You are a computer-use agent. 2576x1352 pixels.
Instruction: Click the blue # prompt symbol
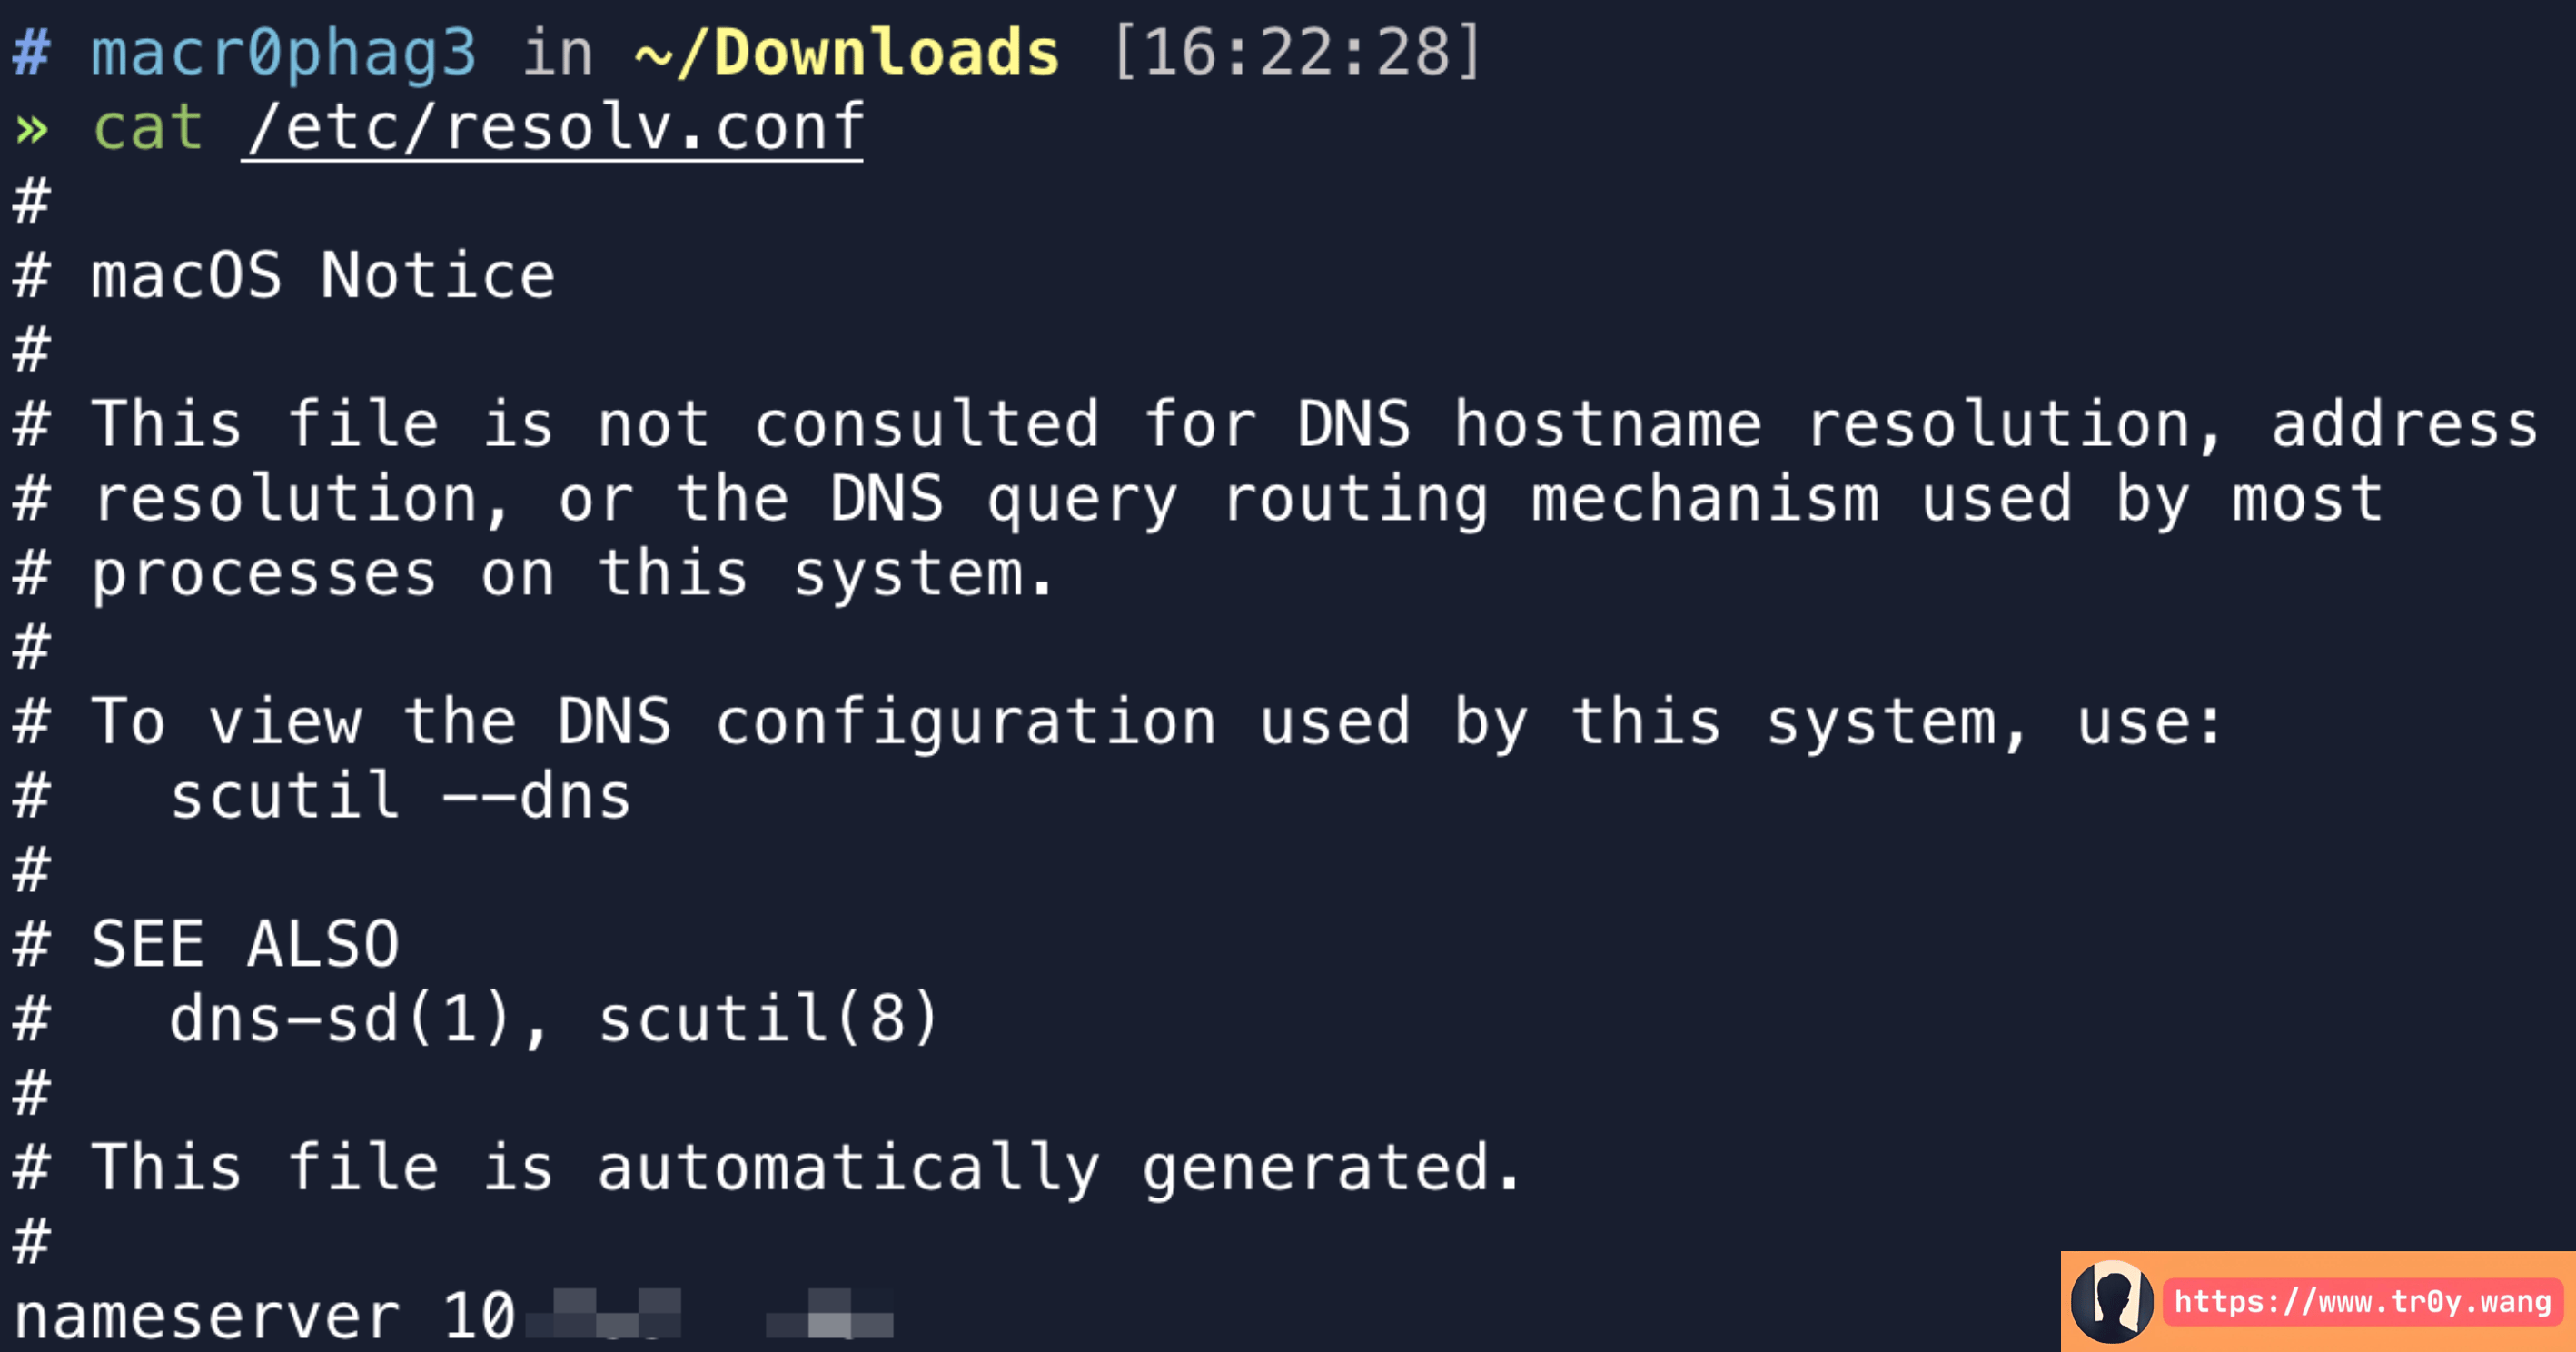[32, 52]
